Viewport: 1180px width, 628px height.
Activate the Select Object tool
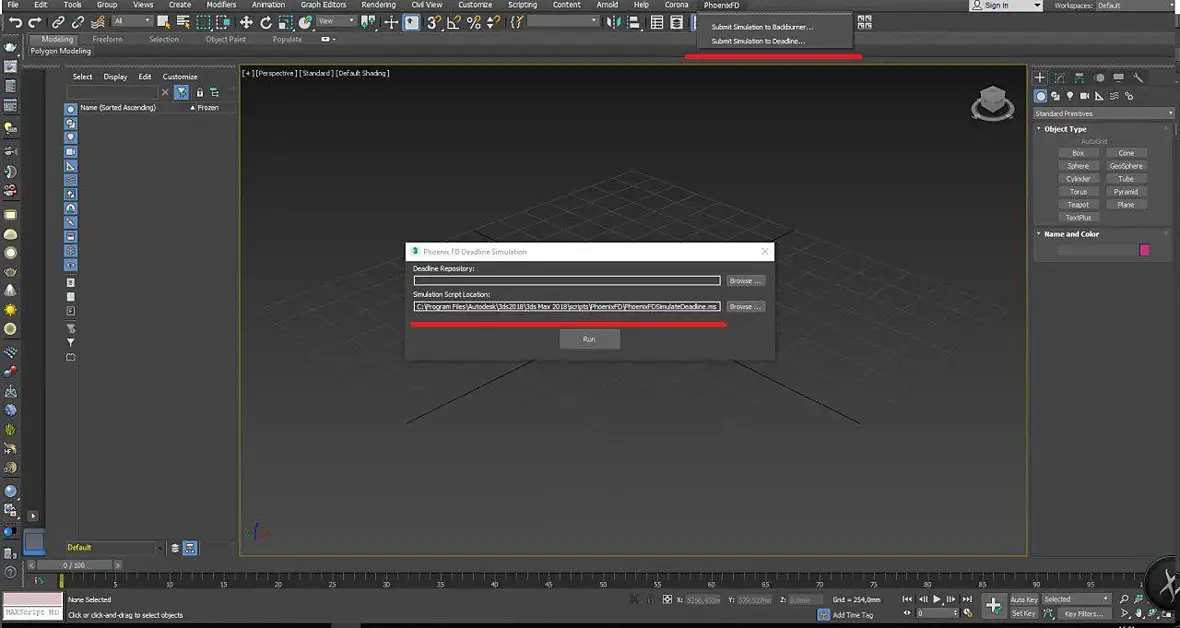[163, 23]
